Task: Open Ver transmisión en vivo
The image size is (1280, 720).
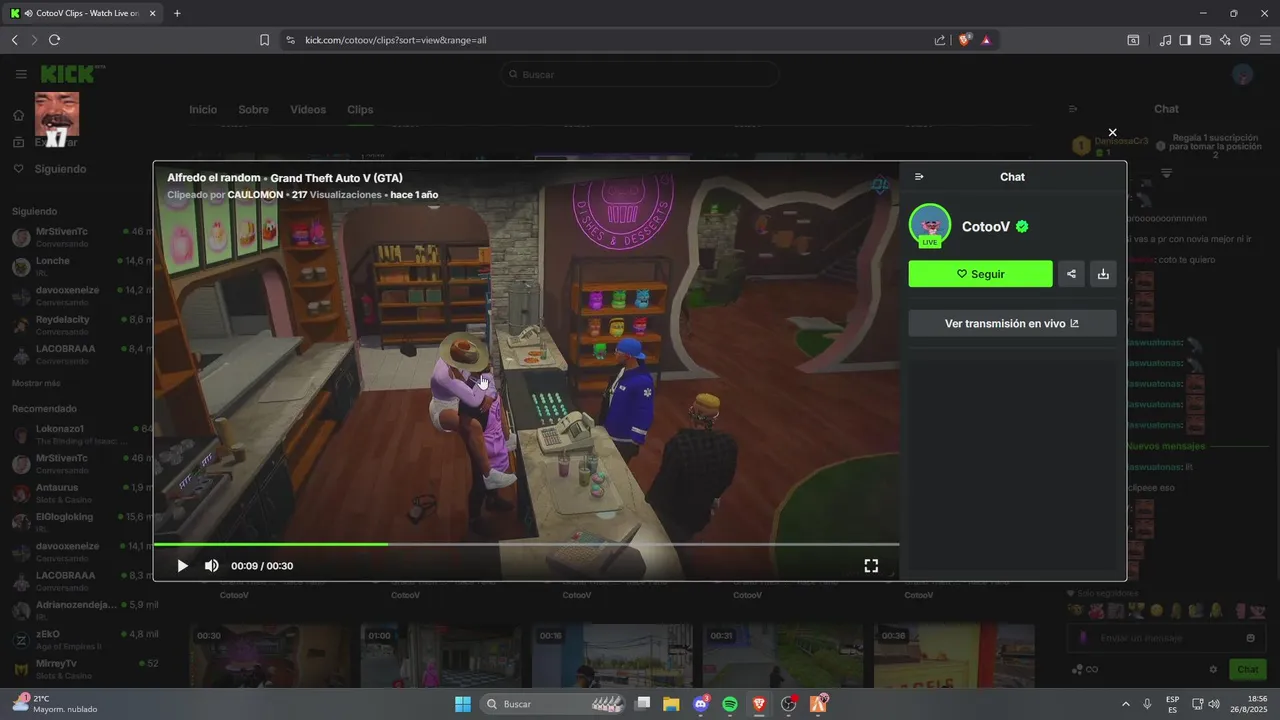Action: 1012,323
